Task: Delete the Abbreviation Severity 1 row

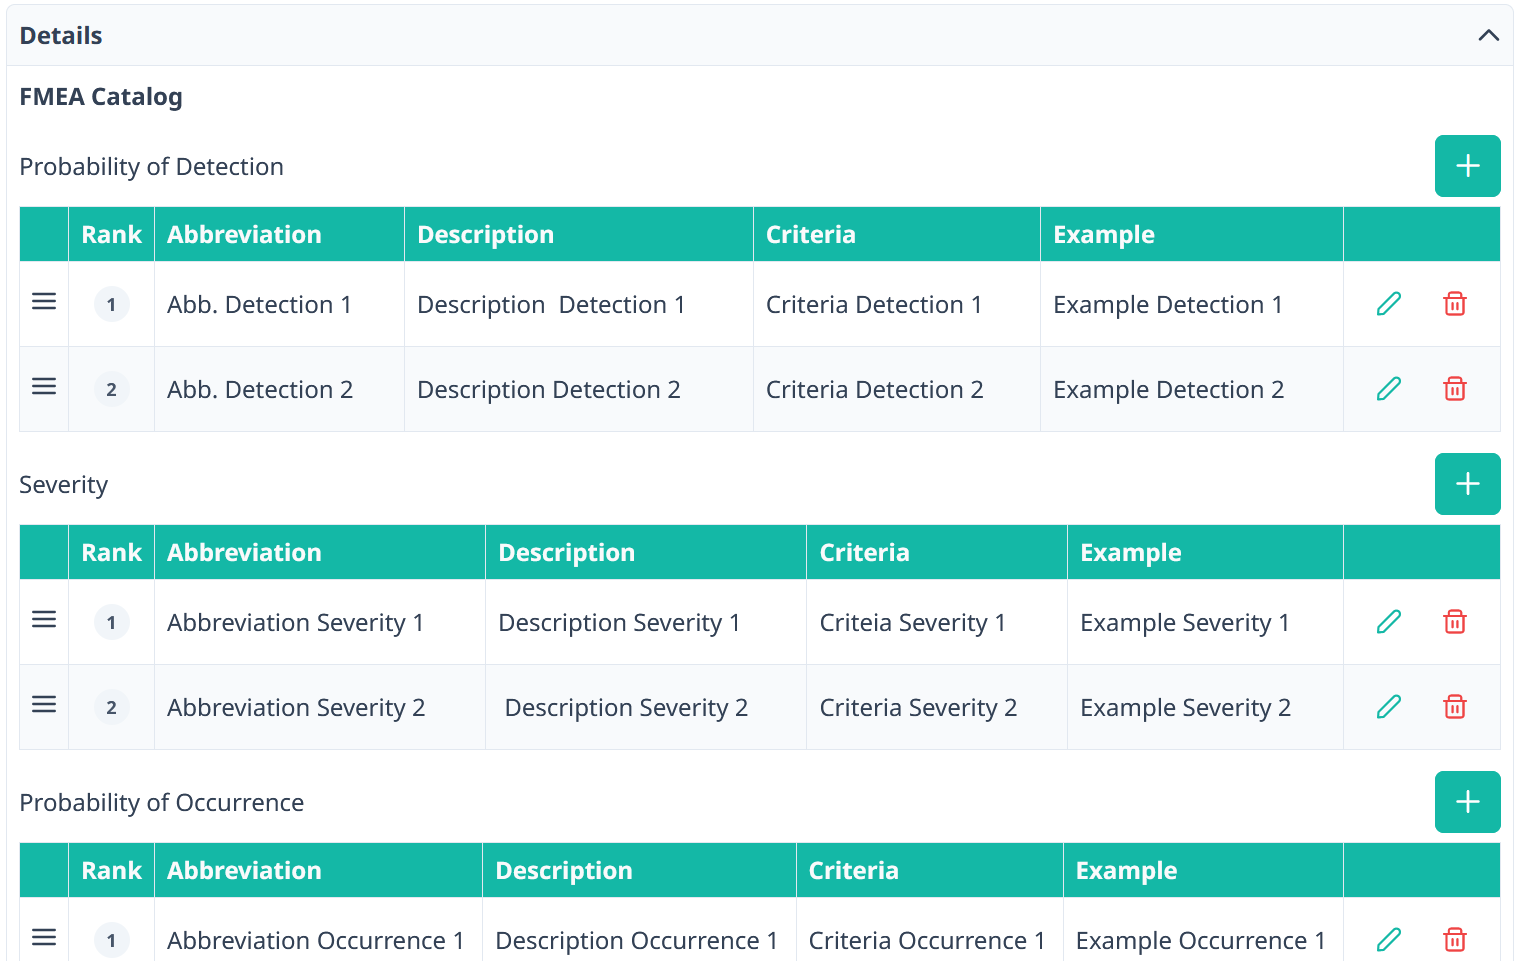Action: tap(1455, 622)
